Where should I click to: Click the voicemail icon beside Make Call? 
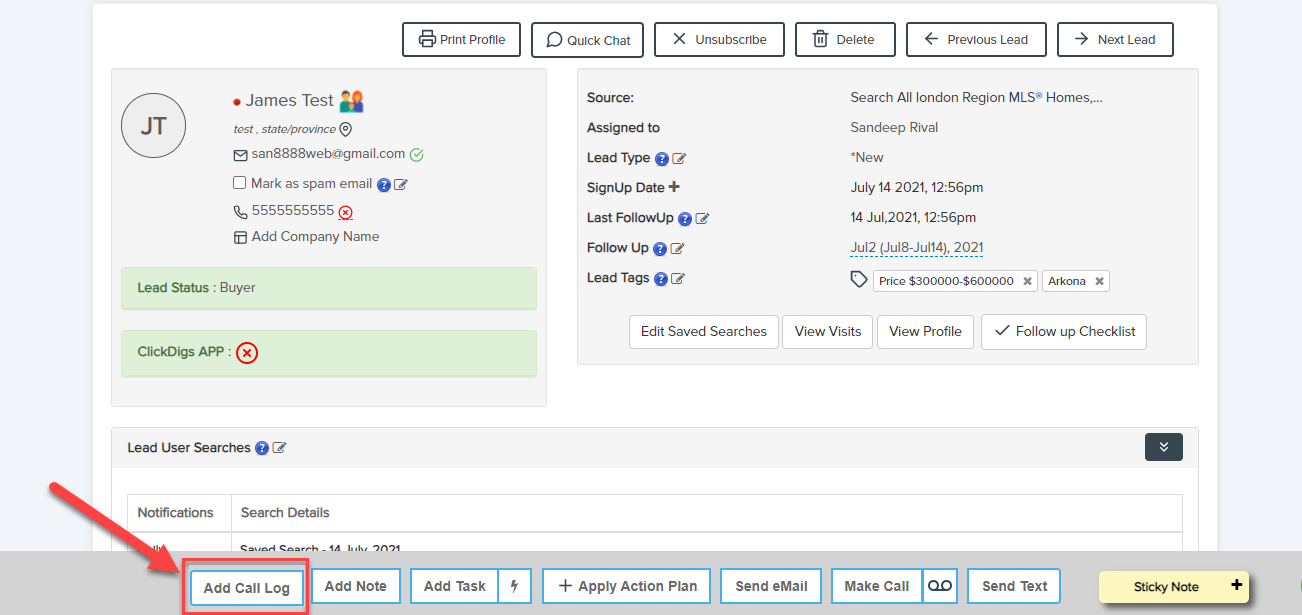[940, 586]
